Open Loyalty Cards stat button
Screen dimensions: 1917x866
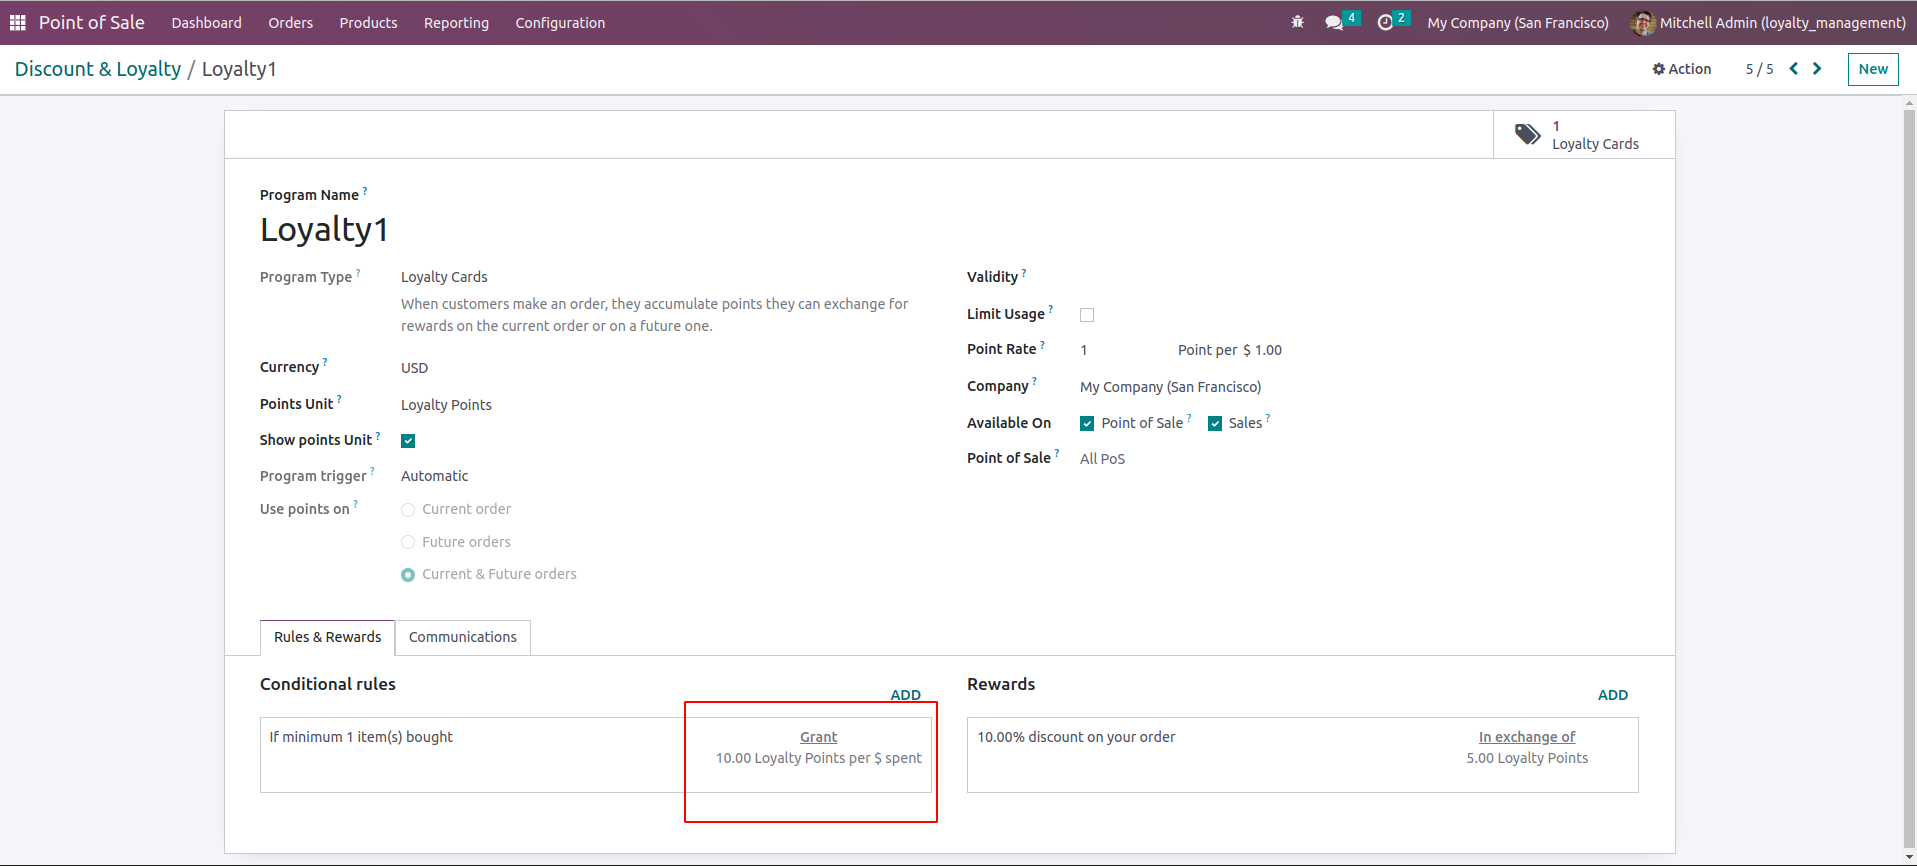pos(1584,135)
